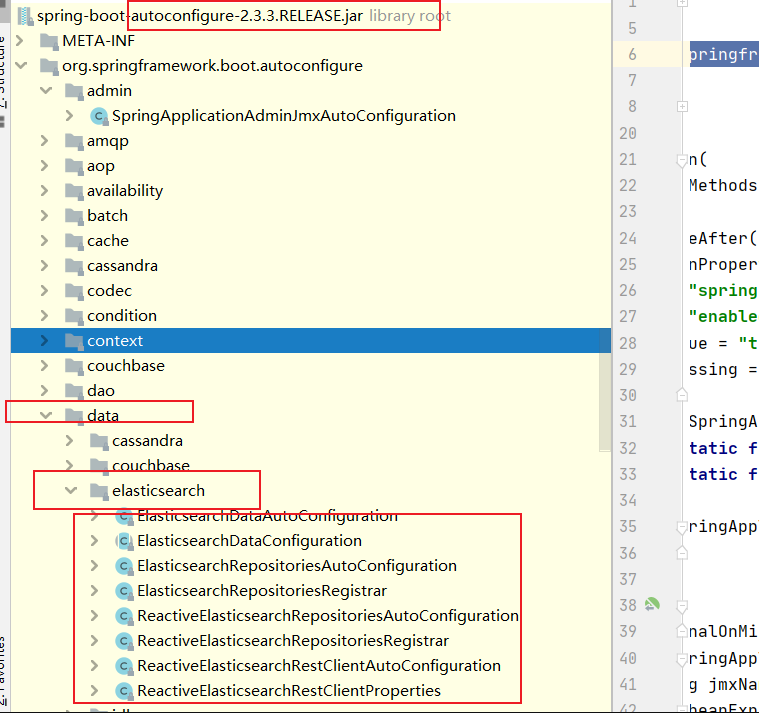Click the org.springframework.boot.autoconfigure package icon
The image size is (759, 713).
49,66
